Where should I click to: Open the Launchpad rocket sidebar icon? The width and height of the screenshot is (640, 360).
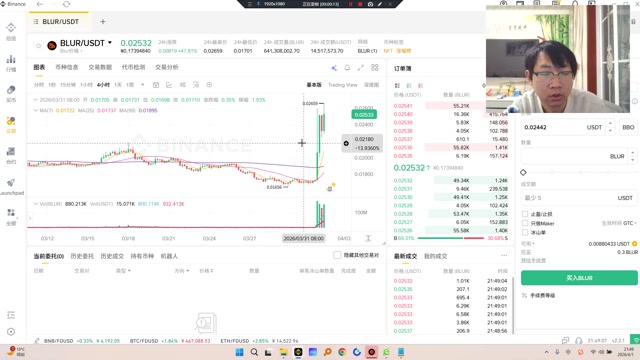(x=11, y=182)
